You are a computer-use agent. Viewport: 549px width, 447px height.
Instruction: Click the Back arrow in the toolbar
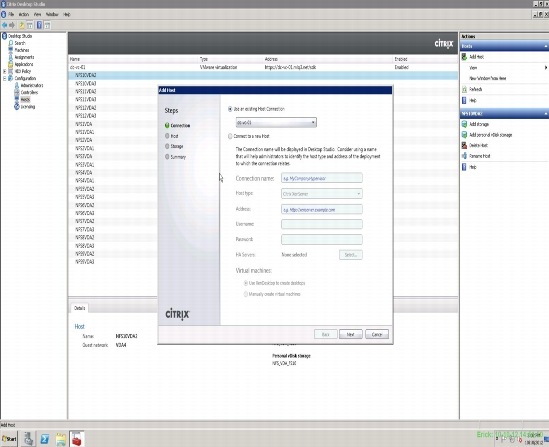click(5, 25)
